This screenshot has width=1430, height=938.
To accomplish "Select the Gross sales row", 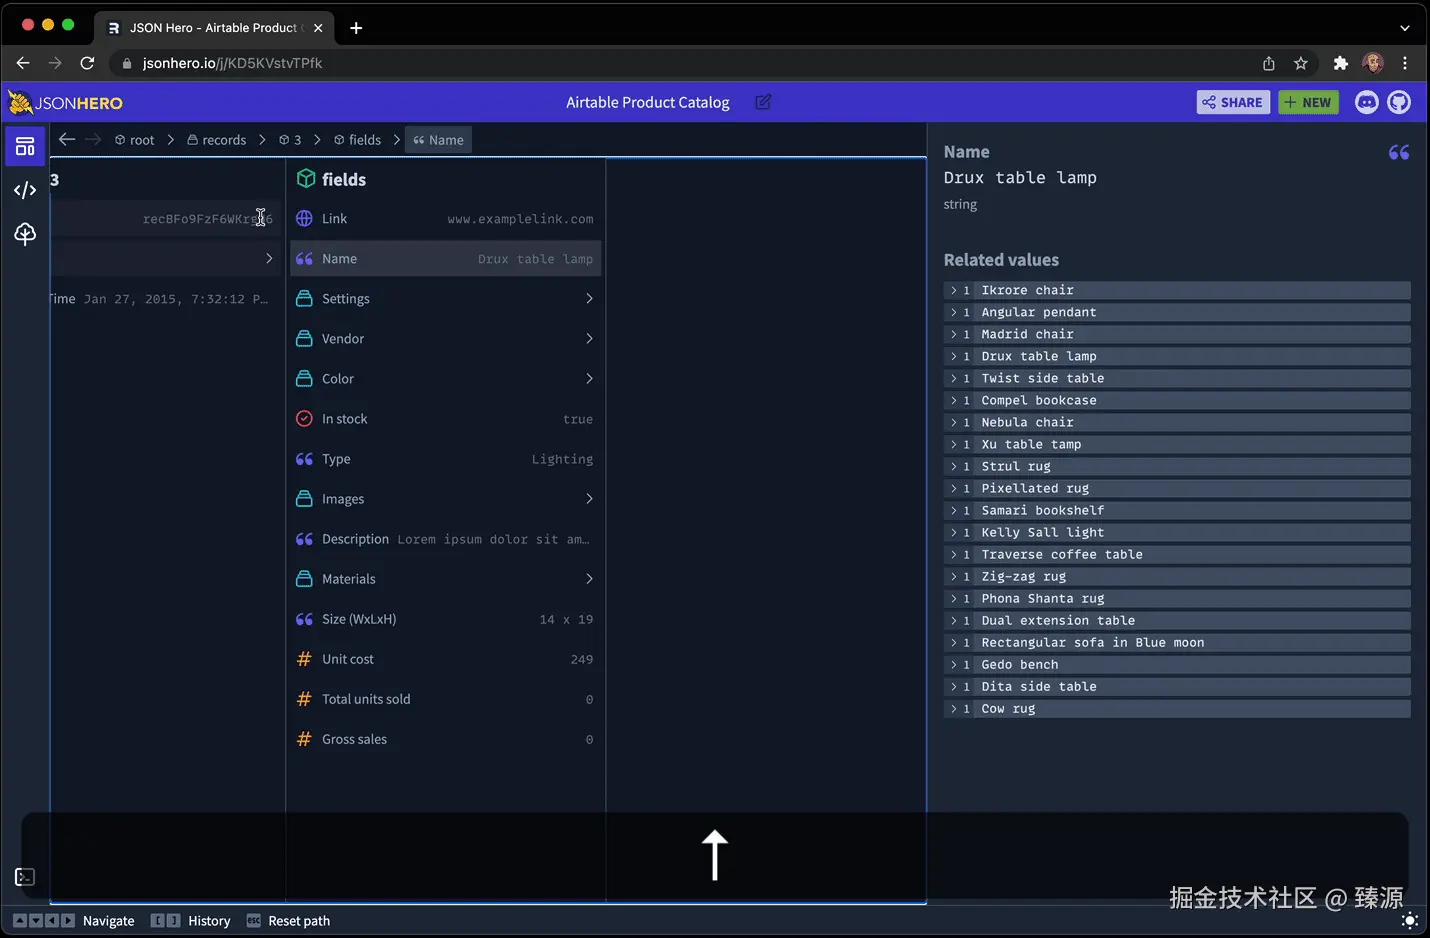I will coord(446,739).
